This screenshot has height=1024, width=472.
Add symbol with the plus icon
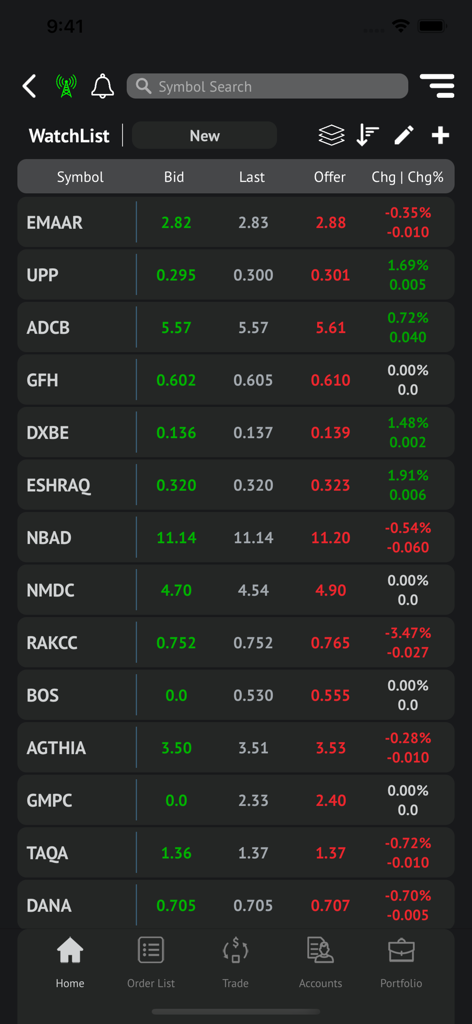coord(441,136)
